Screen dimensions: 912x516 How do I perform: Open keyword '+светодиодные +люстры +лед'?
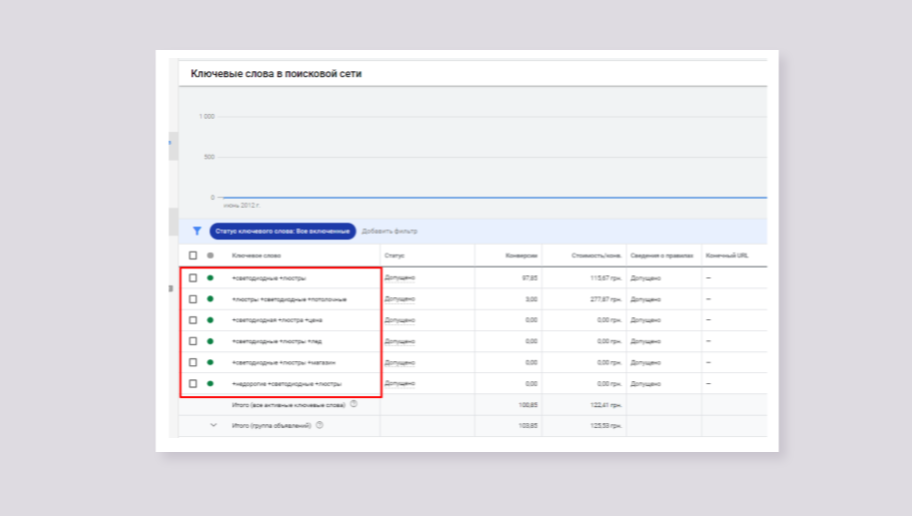coord(277,341)
